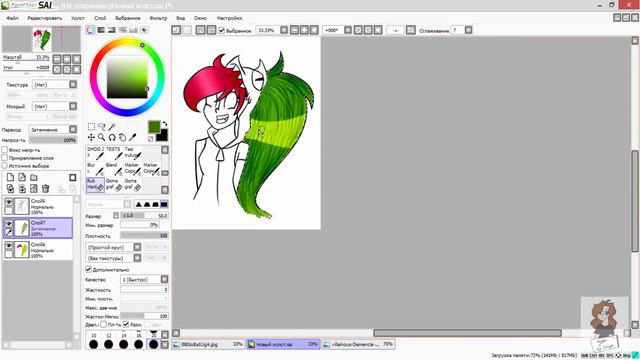Select the move layer tool
This screenshot has height=360, width=640.
click(91, 138)
